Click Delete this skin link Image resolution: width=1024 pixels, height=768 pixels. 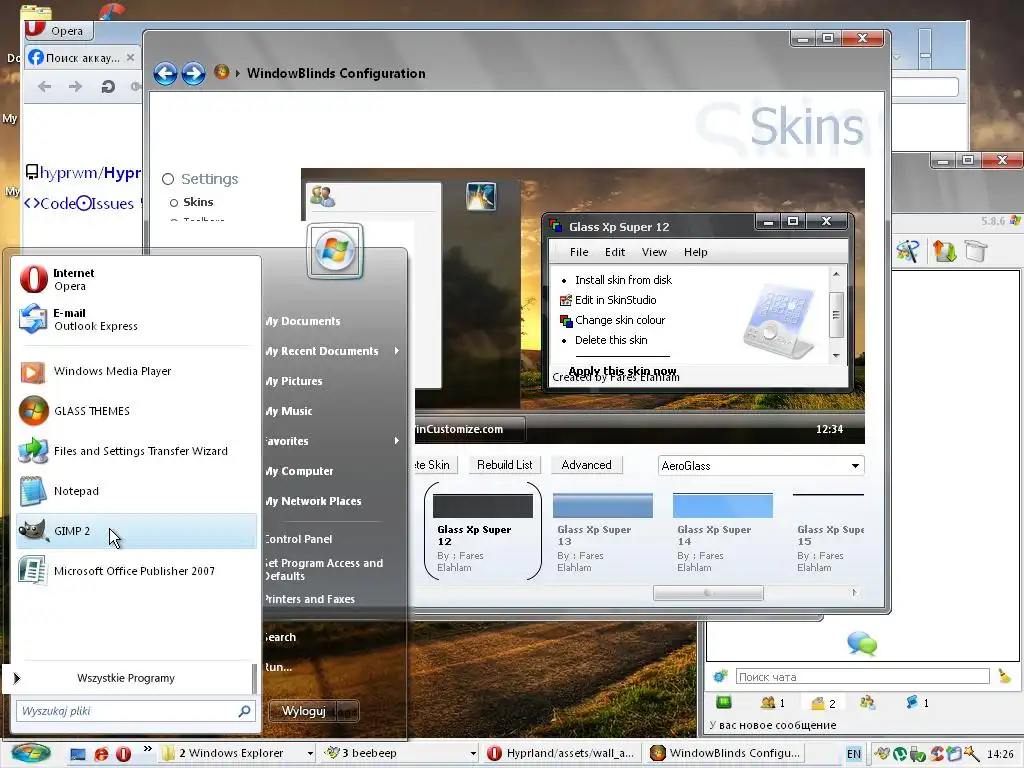(x=611, y=340)
